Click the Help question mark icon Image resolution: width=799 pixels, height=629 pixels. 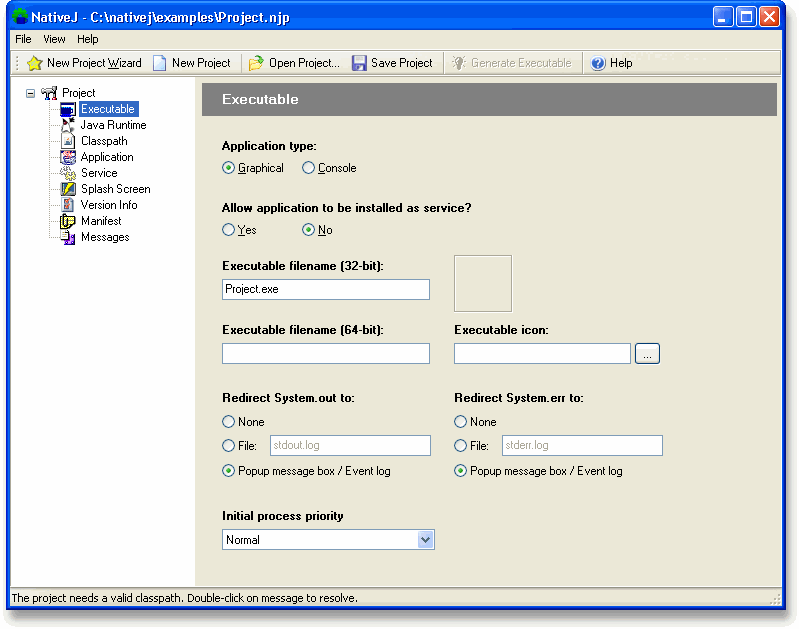pyautogui.click(x=598, y=63)
